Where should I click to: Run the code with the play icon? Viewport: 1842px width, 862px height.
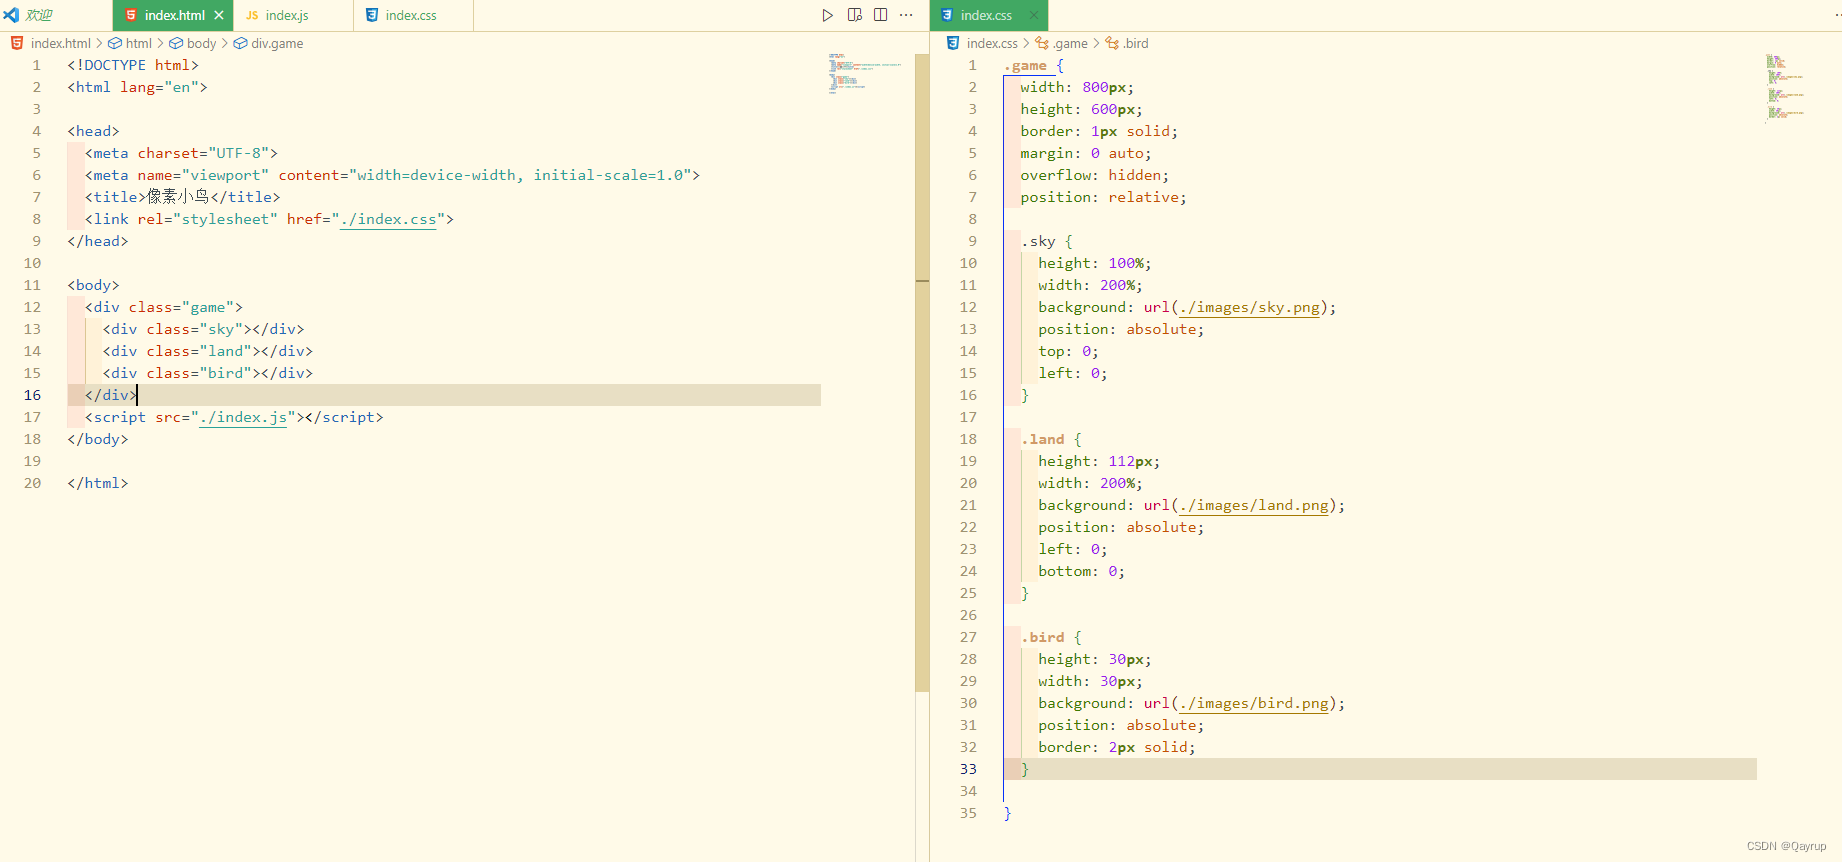(827, 15)
